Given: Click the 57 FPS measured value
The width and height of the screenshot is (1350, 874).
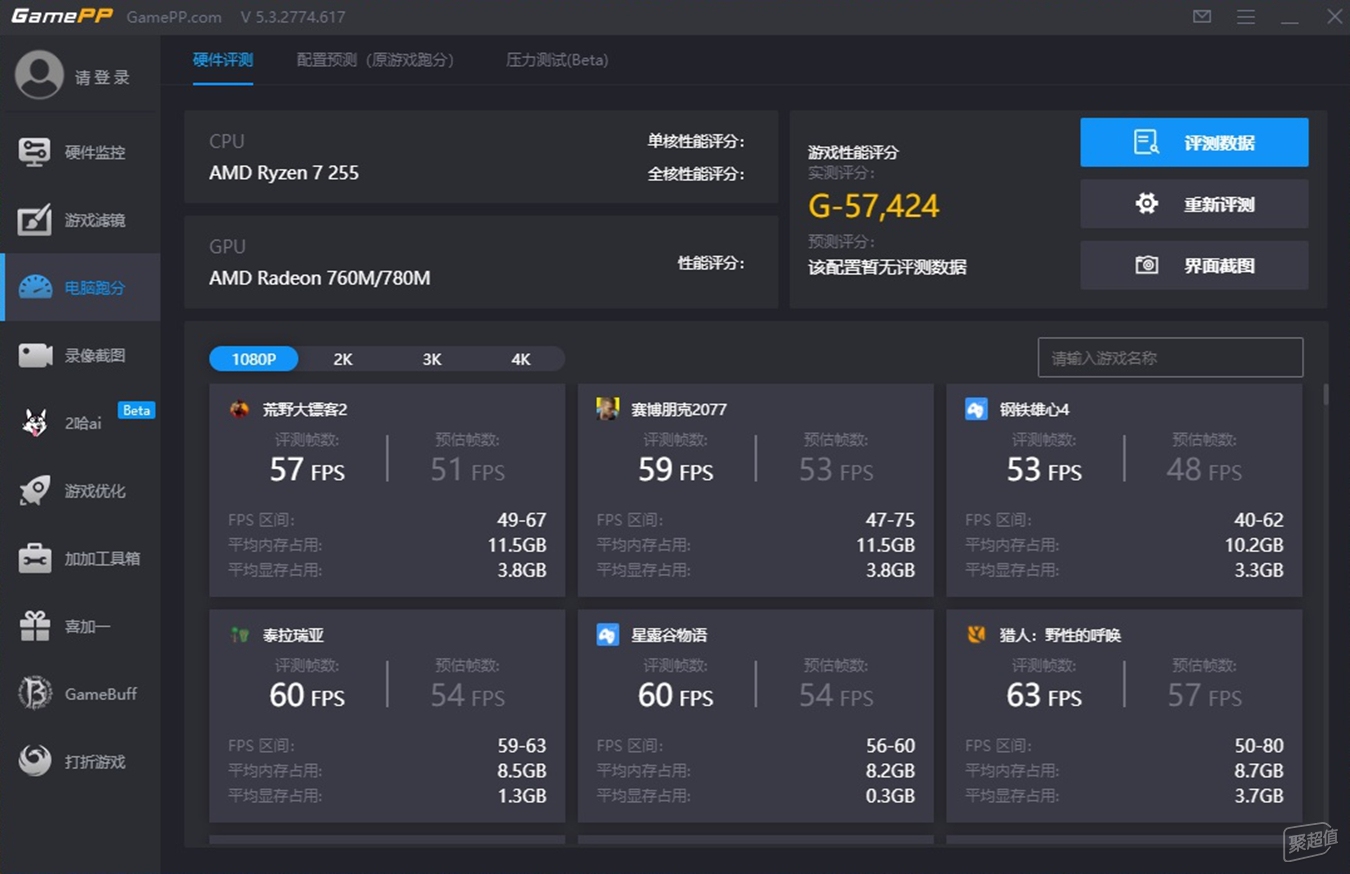Looking at the screenshot, I should [307, 469].
